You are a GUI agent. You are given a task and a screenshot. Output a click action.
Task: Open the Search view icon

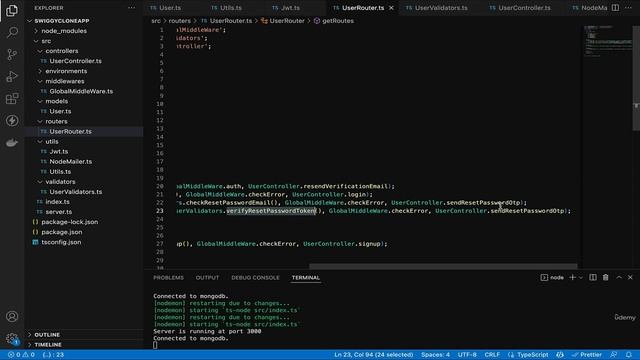12,32
